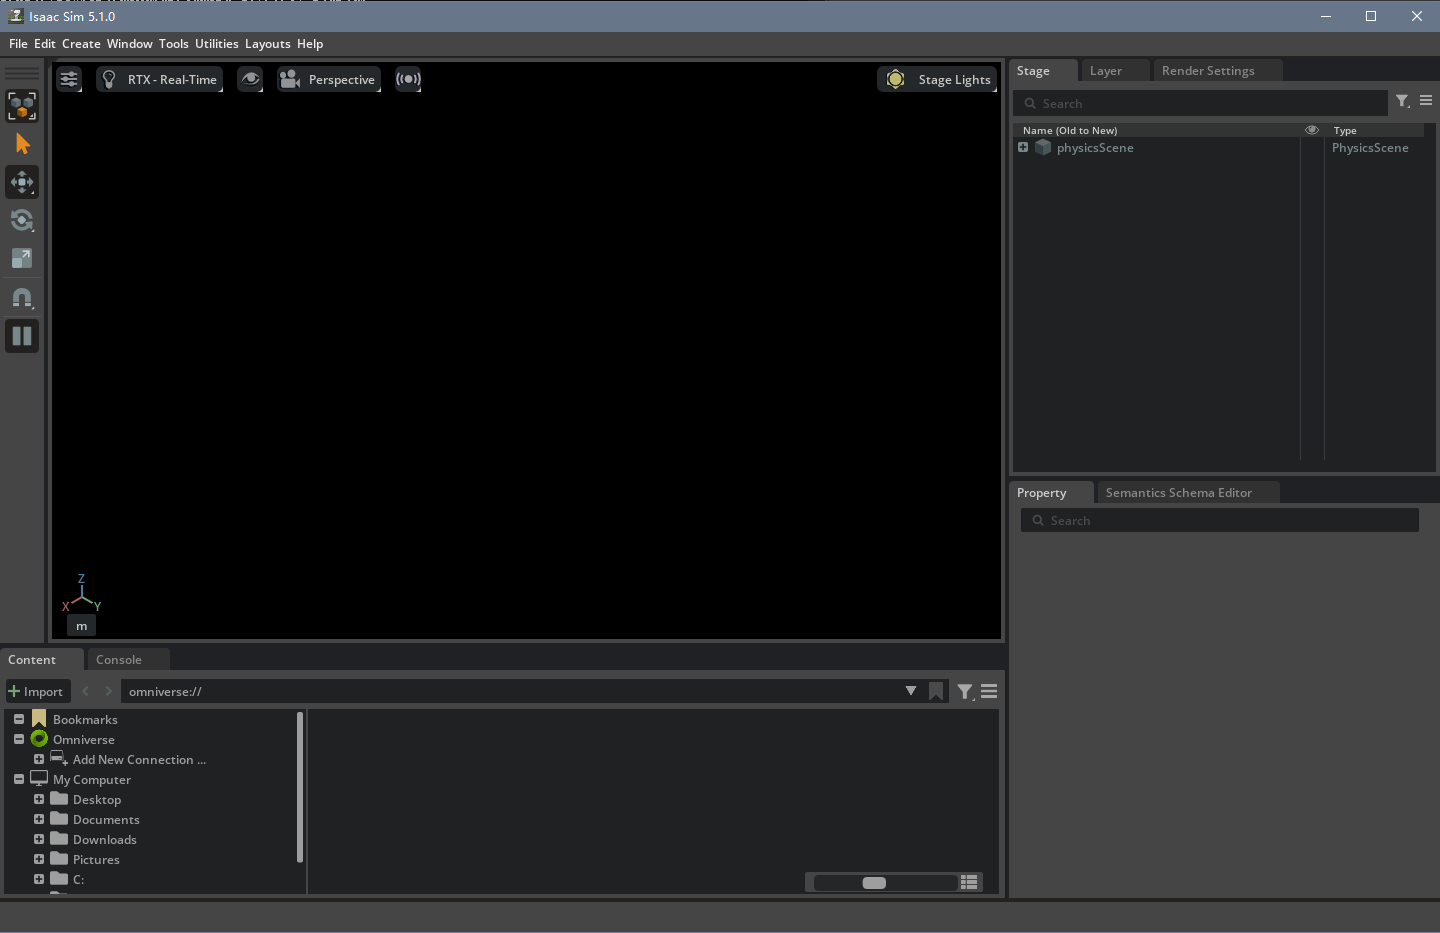Activate the Select arrow tool
This screenshot has width=1440, height=933.
pos(22,144)
